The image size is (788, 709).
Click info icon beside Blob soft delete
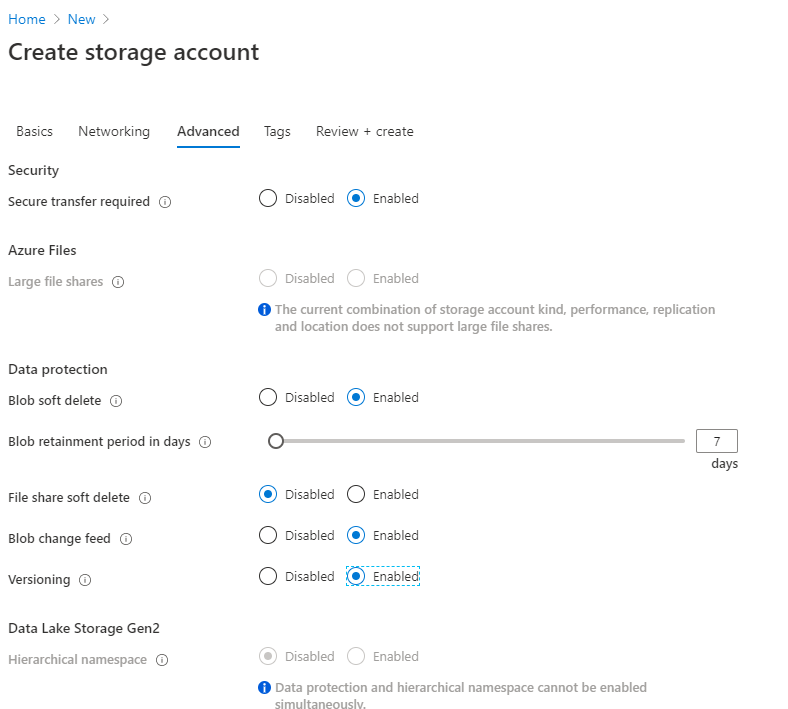pyautogui.click(x=116, y=401)
